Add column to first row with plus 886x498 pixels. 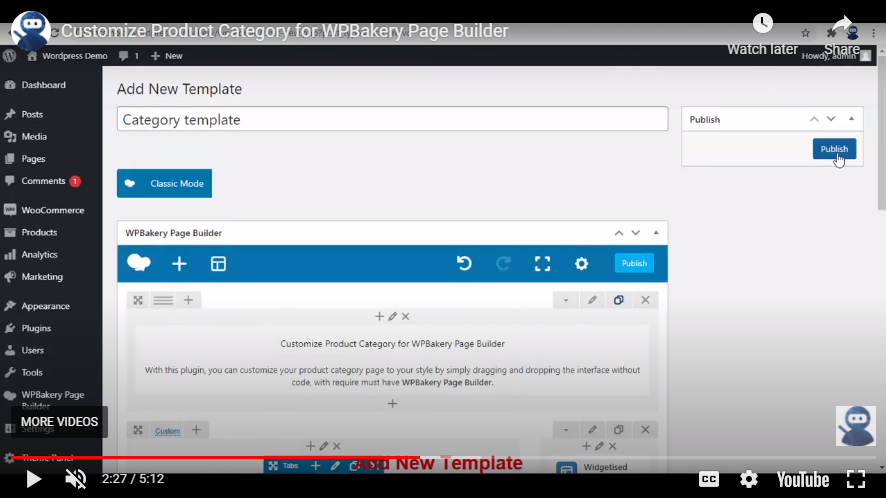188,300
